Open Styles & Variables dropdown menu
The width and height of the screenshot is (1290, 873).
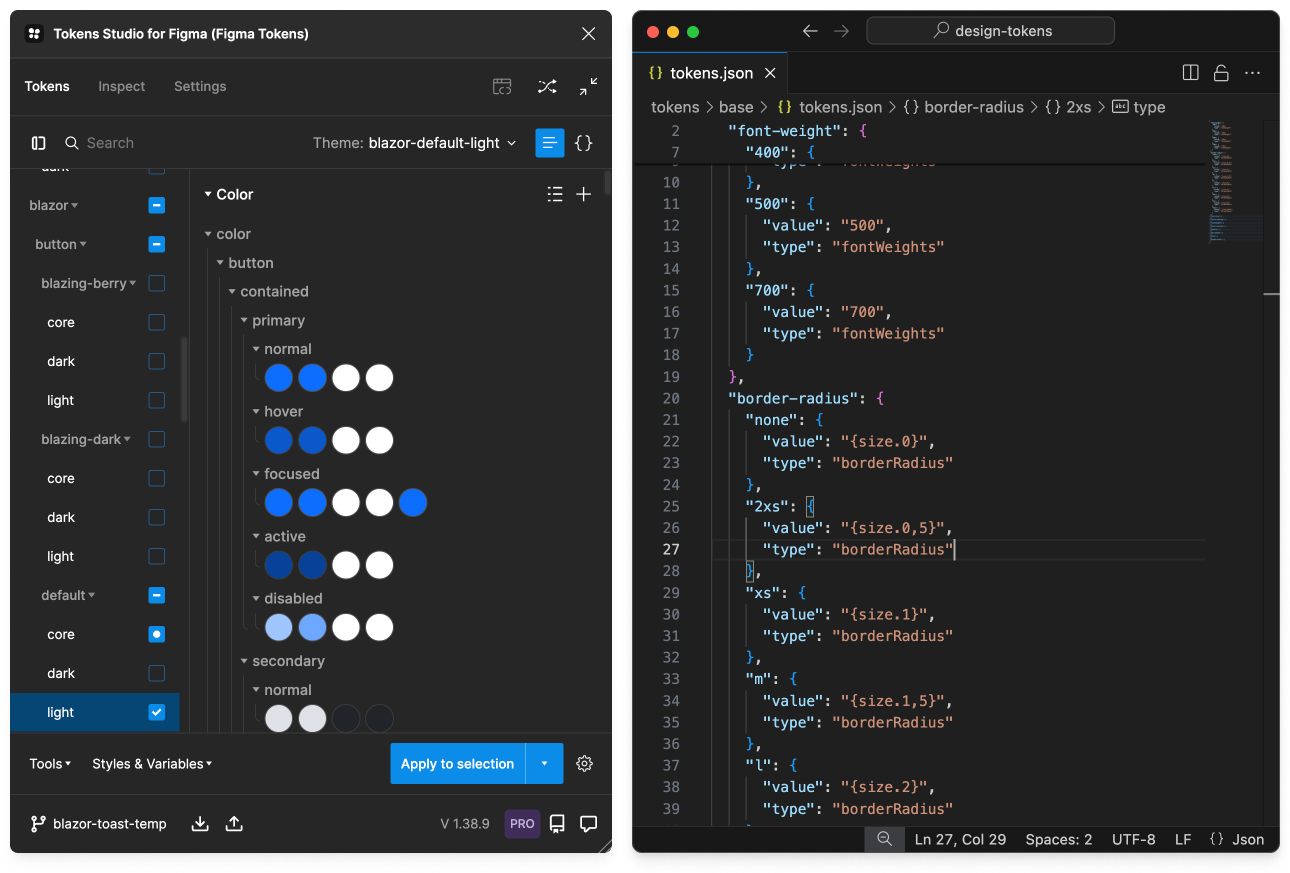point(152,764)
